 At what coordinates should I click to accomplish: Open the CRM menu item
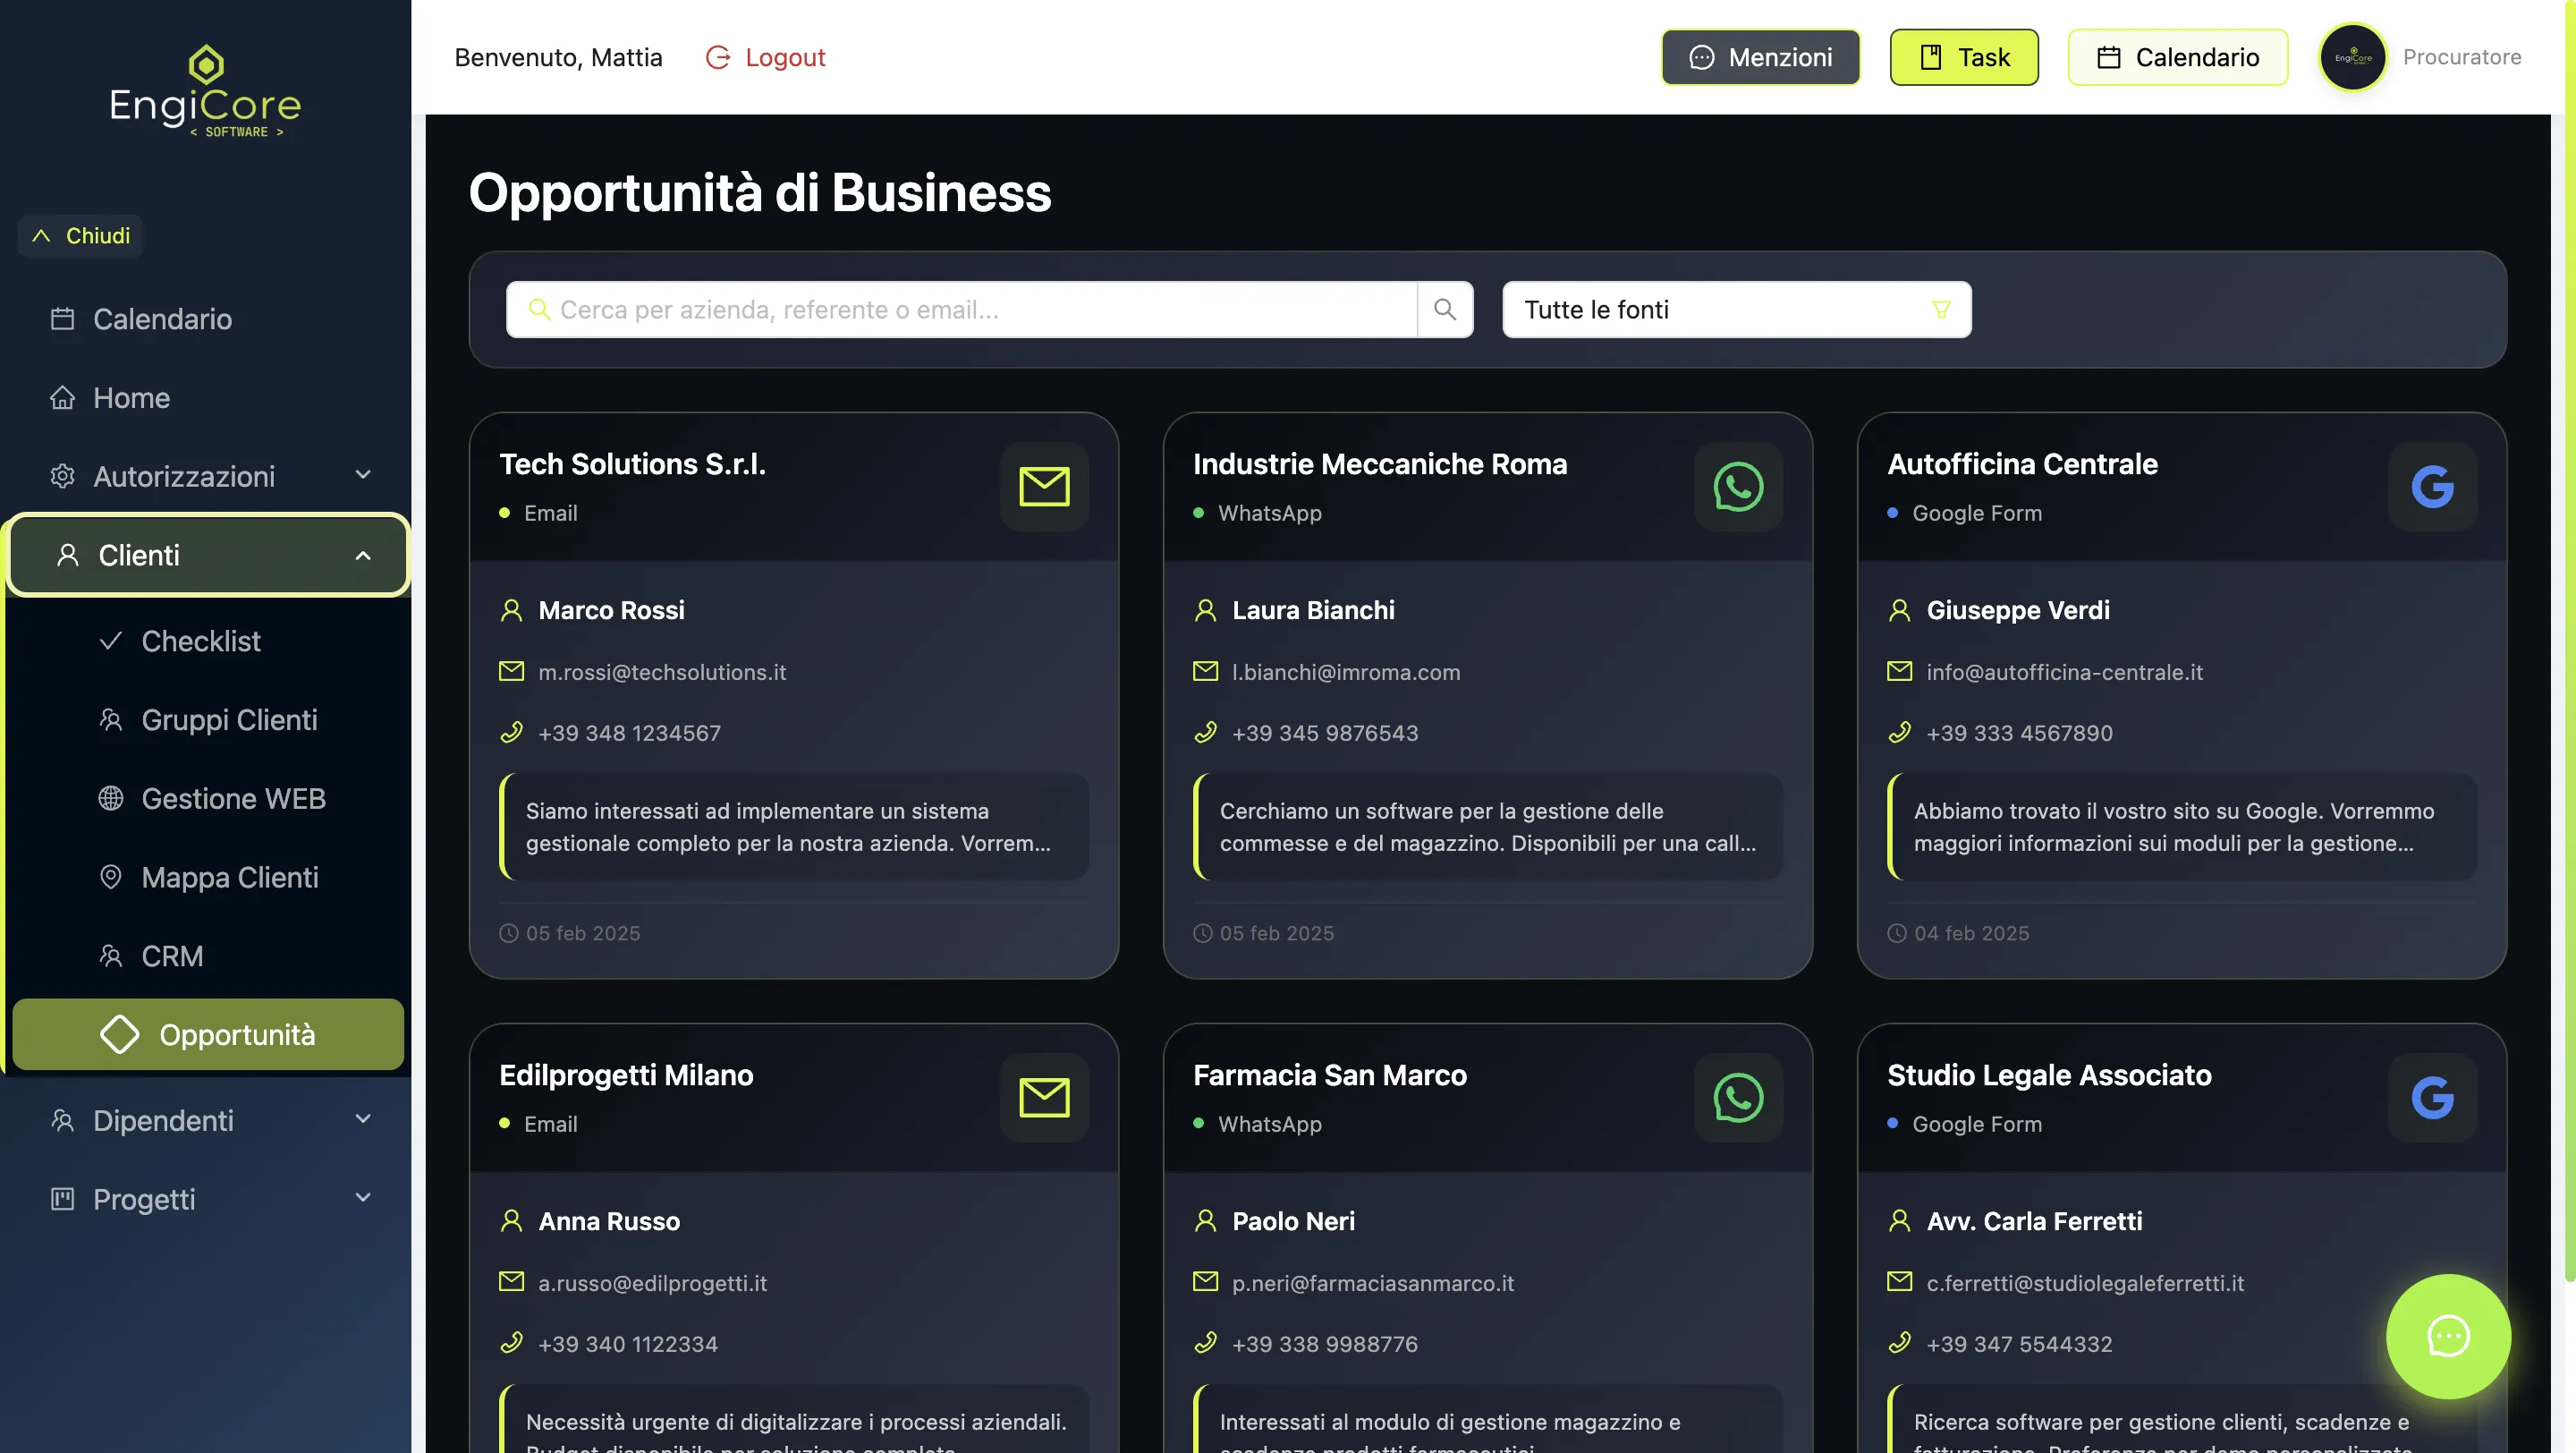[x=172, y=956]
